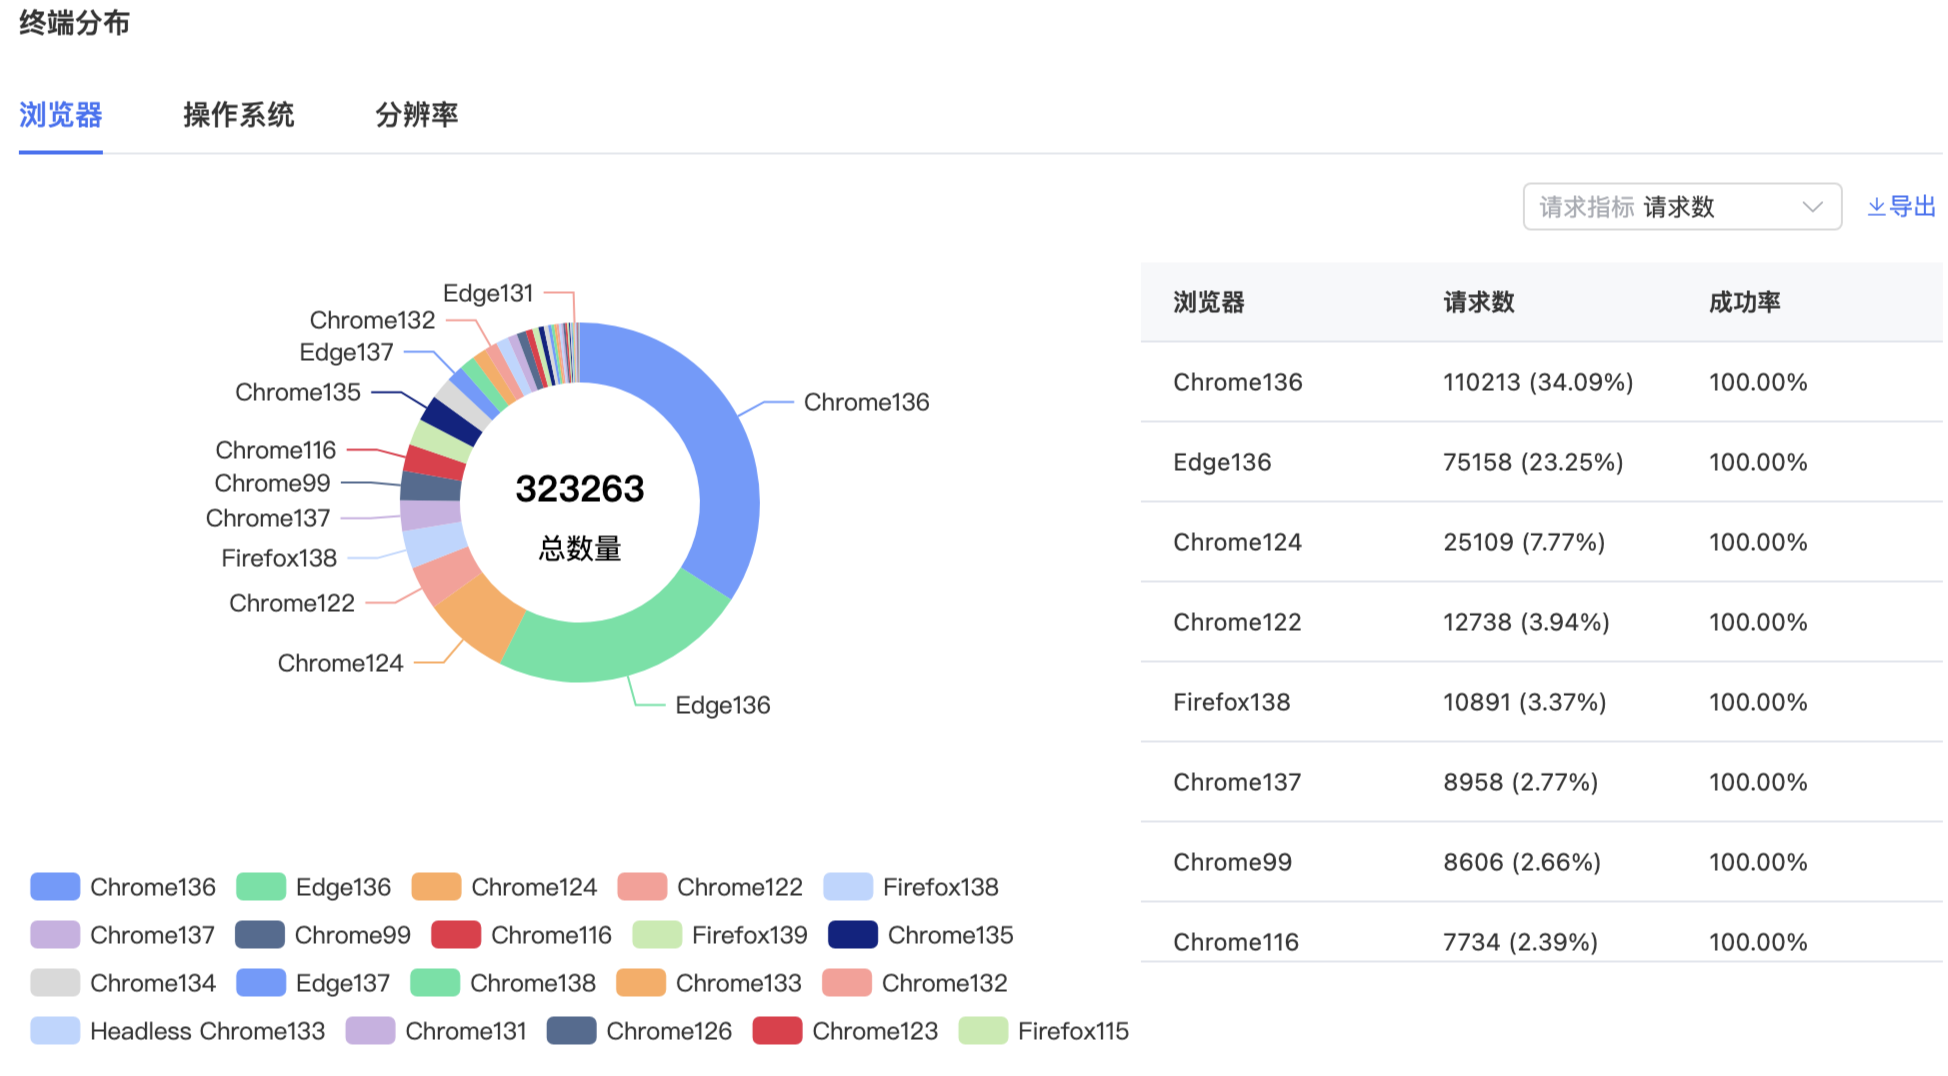Click the Chrome132 chart label
The height and width of the screenshot is (1076, 1948).
pos(372,320)
